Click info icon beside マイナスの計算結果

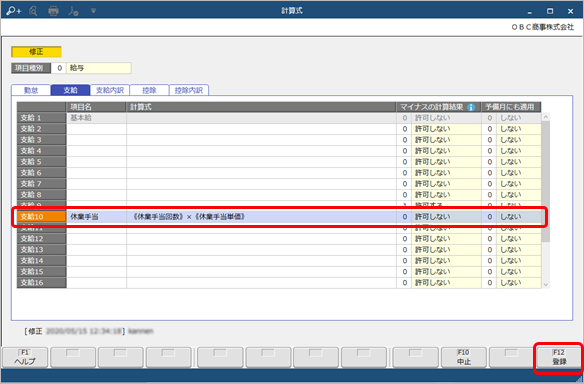471,107
